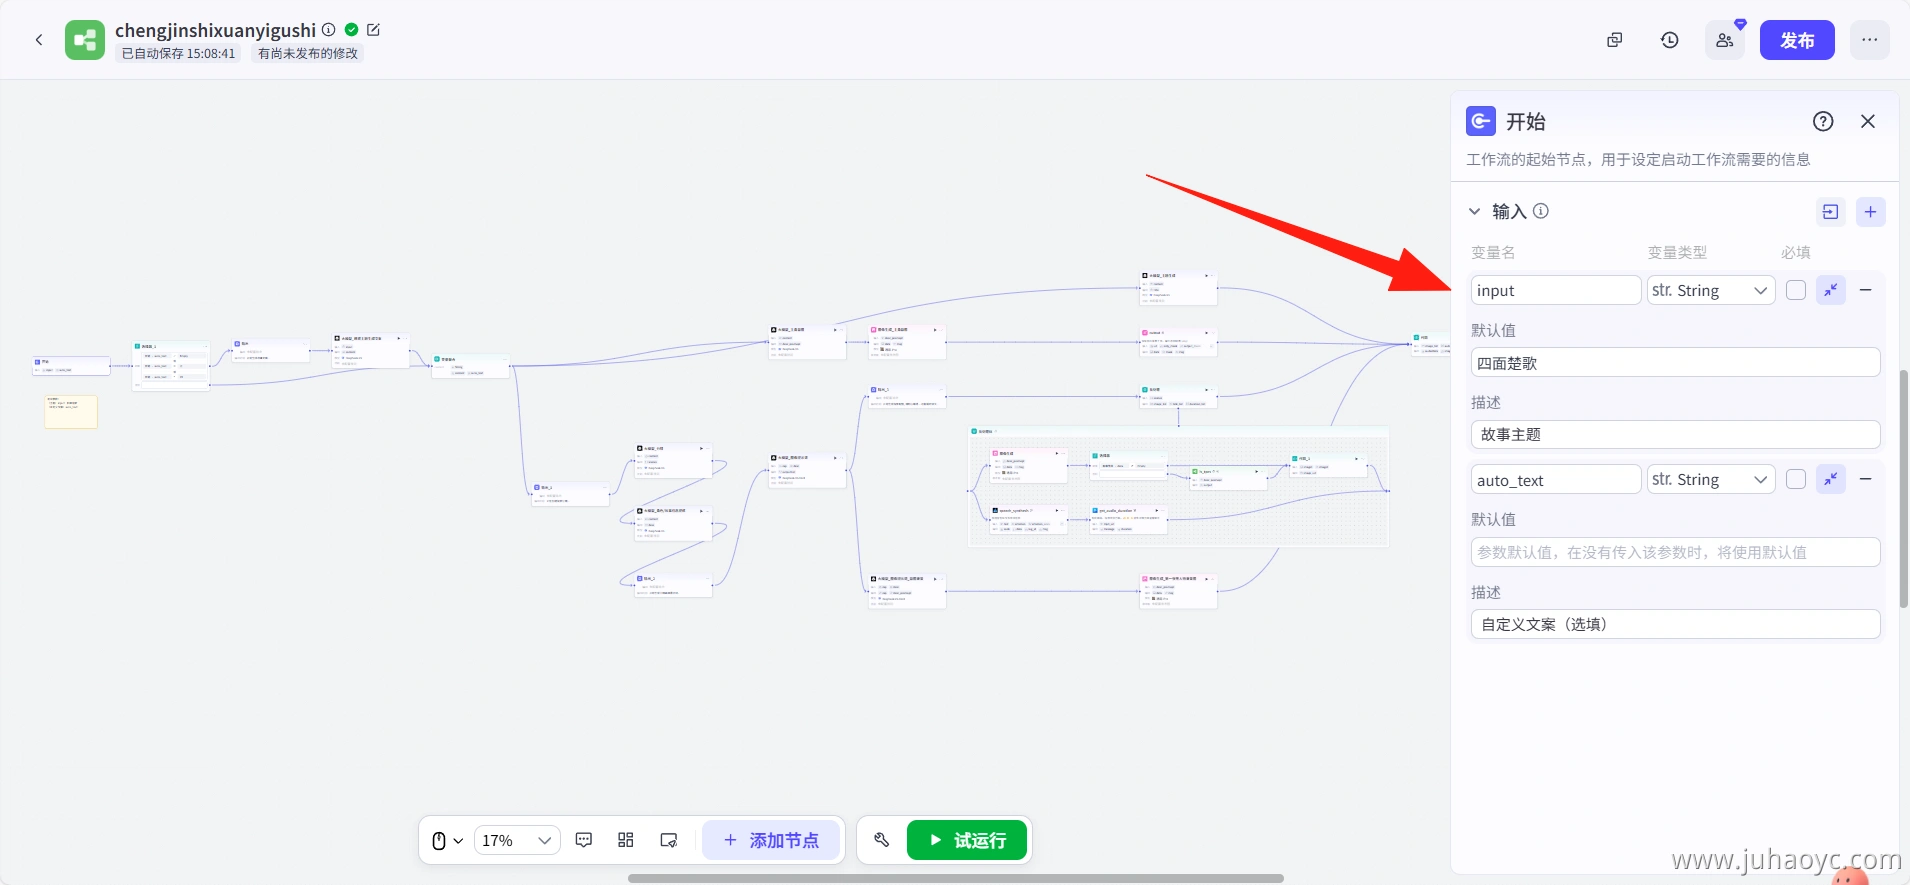Click the 发布 publish button
Viewport: 1910px width, 885px height.
(1796, 40)
